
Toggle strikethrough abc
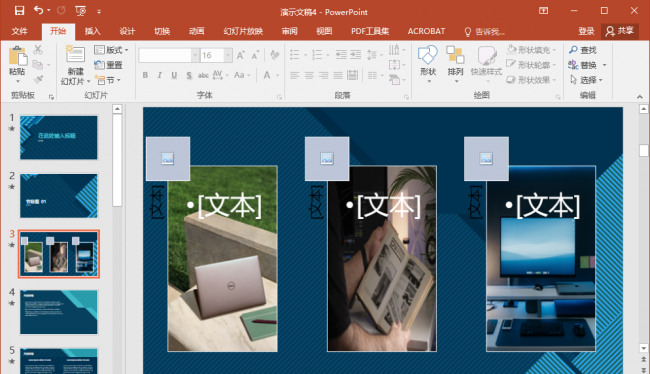203,75
